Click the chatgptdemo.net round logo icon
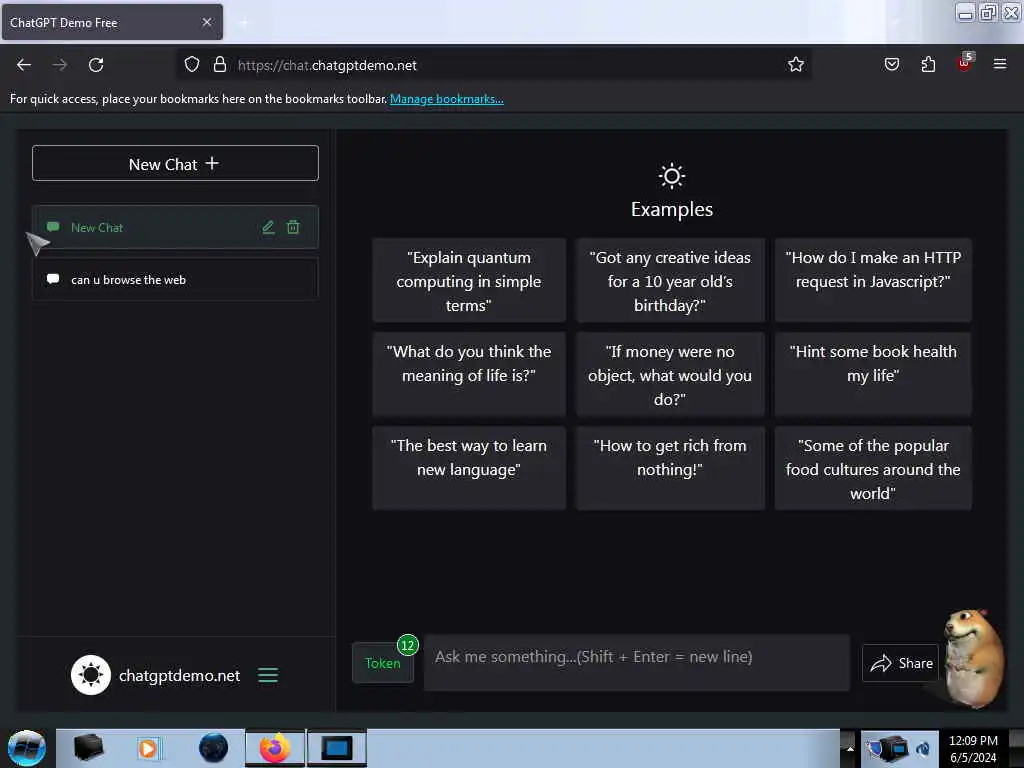Image resolution: width=1024 pixels, height=768 pixels. click(x=91, y=675)
